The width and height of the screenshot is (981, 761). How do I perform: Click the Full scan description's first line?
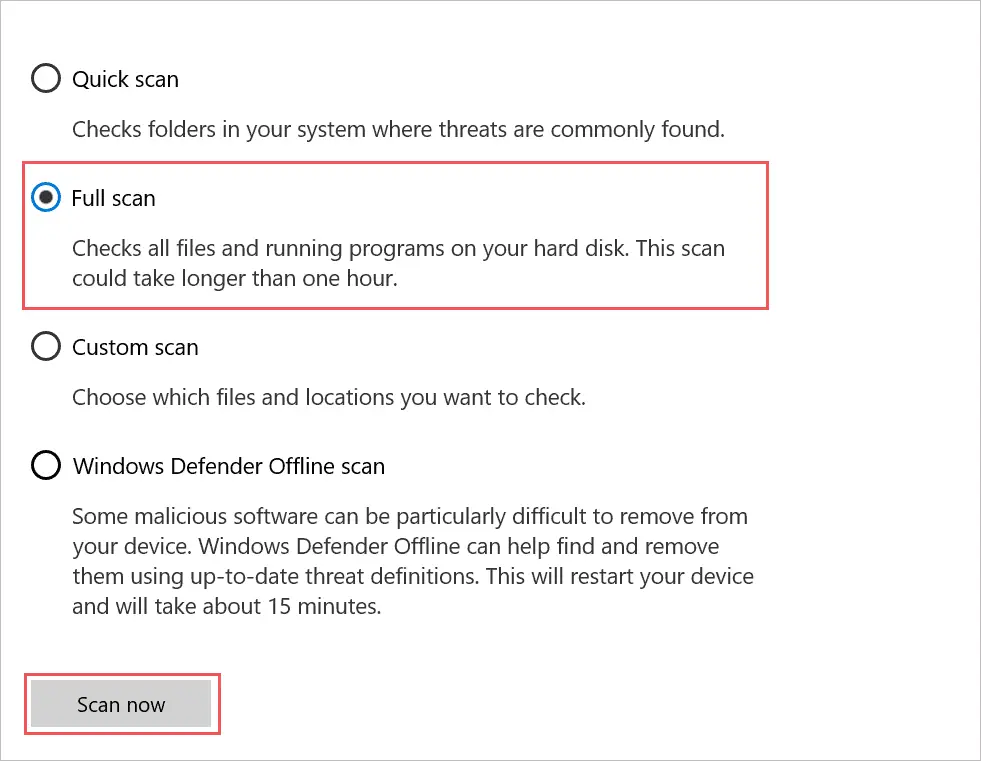(398, 248)
